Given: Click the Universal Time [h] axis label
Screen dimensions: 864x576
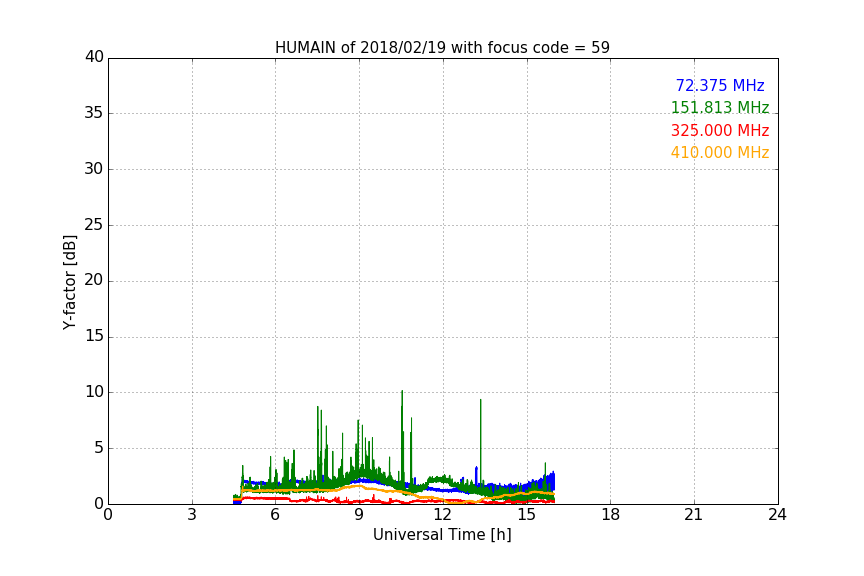Looking at the screenshot, I should 442,535.
